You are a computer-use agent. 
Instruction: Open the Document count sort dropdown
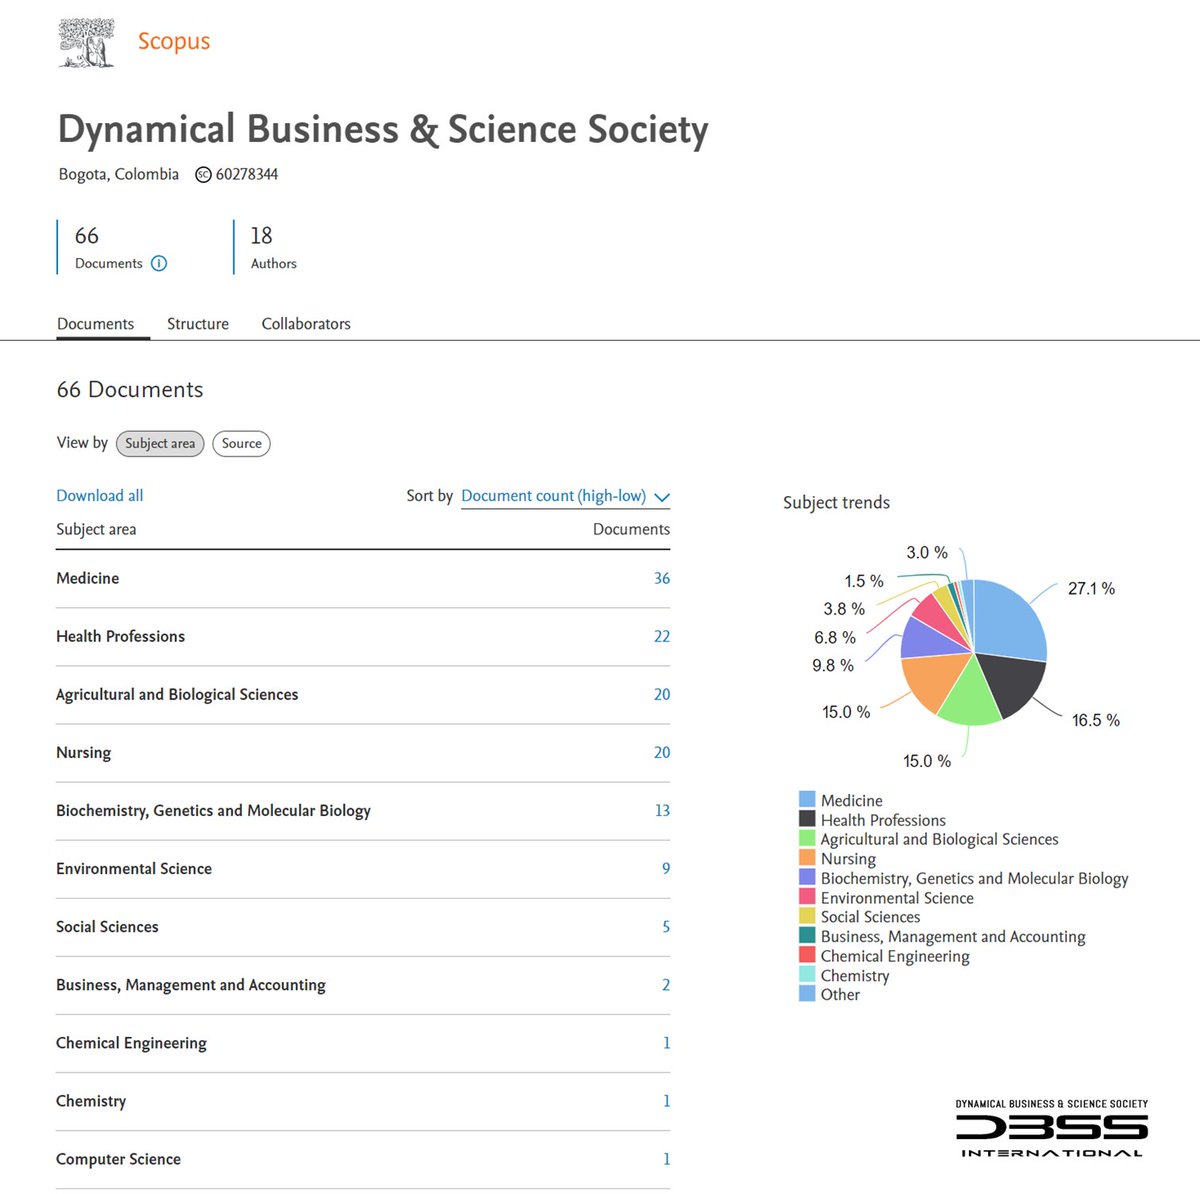(x=565, y=496)
